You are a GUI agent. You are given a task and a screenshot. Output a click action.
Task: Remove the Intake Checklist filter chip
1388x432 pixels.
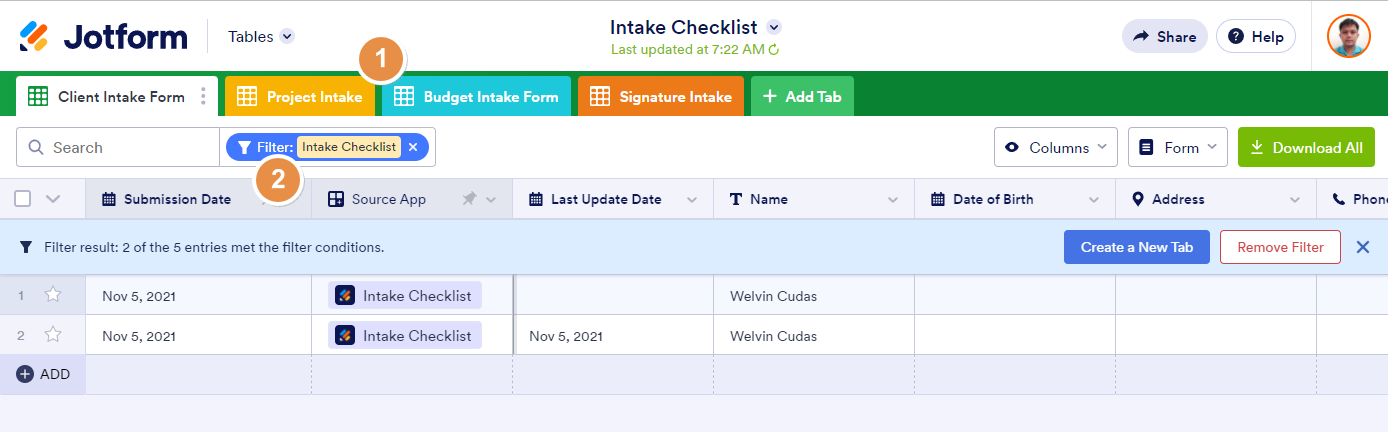(413, 147)
